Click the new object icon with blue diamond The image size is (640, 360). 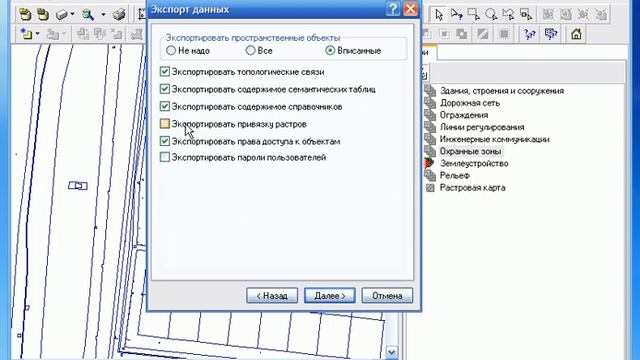tap(26, 34)
